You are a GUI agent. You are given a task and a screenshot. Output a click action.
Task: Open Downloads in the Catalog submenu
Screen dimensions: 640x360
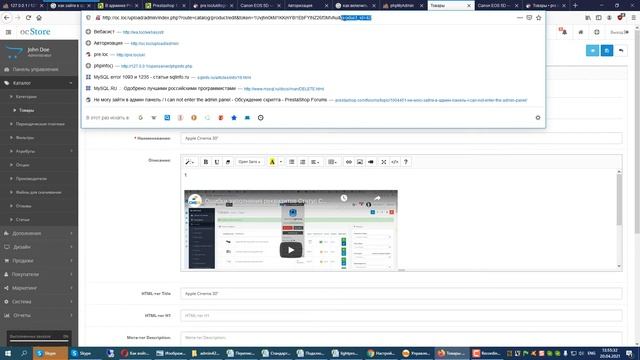click(39, 192)
